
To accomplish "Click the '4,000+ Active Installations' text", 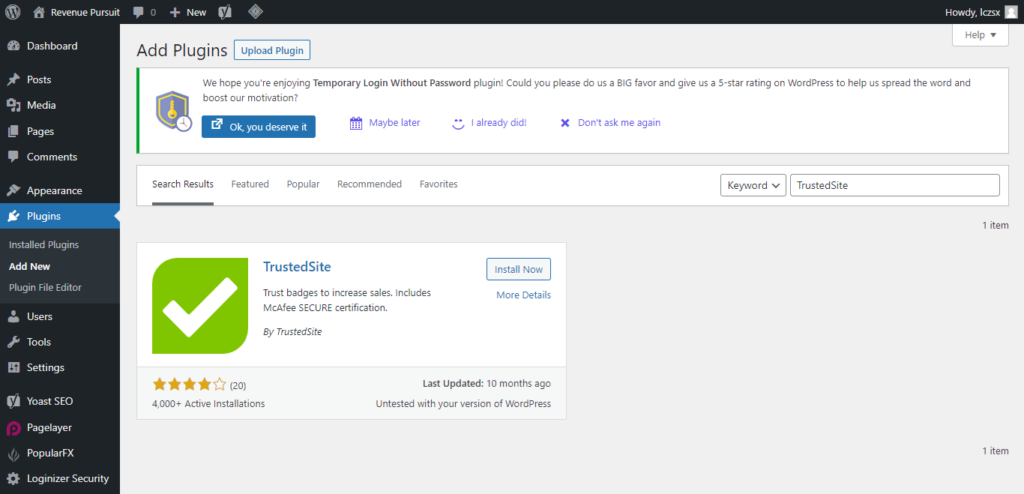I will coord(208,404).
